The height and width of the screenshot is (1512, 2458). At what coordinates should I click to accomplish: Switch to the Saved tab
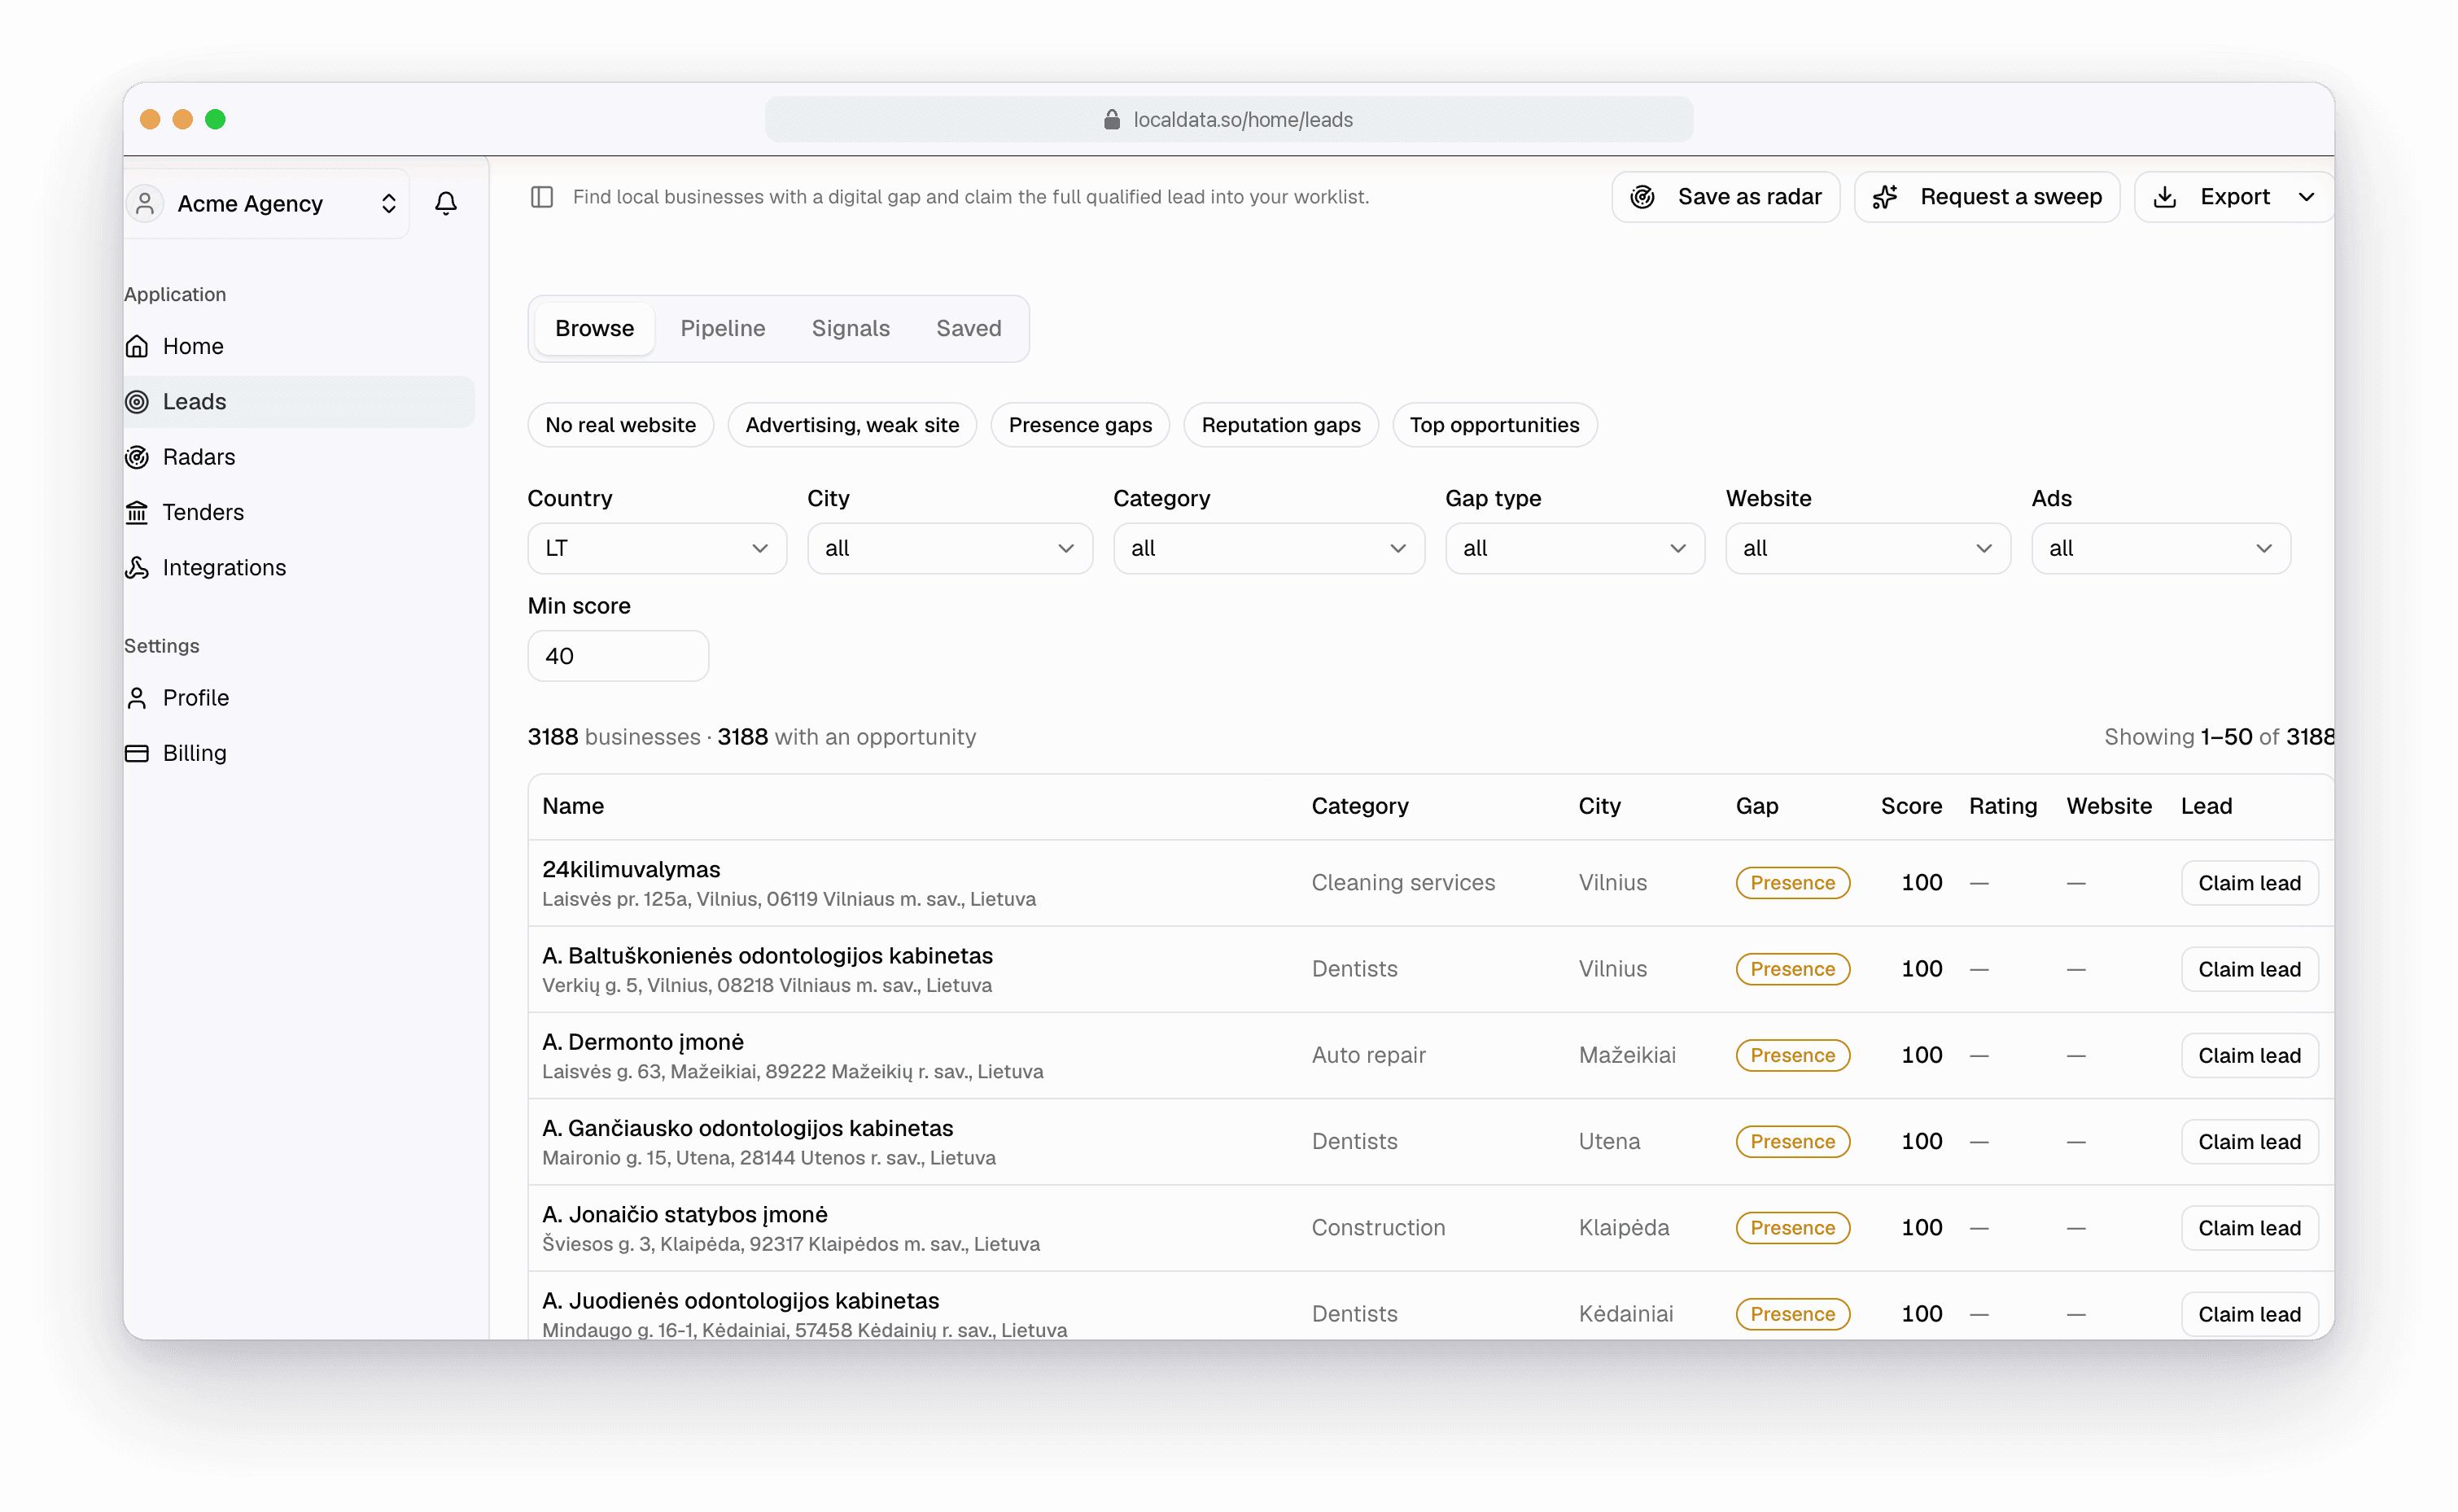(x=968, y=328)
